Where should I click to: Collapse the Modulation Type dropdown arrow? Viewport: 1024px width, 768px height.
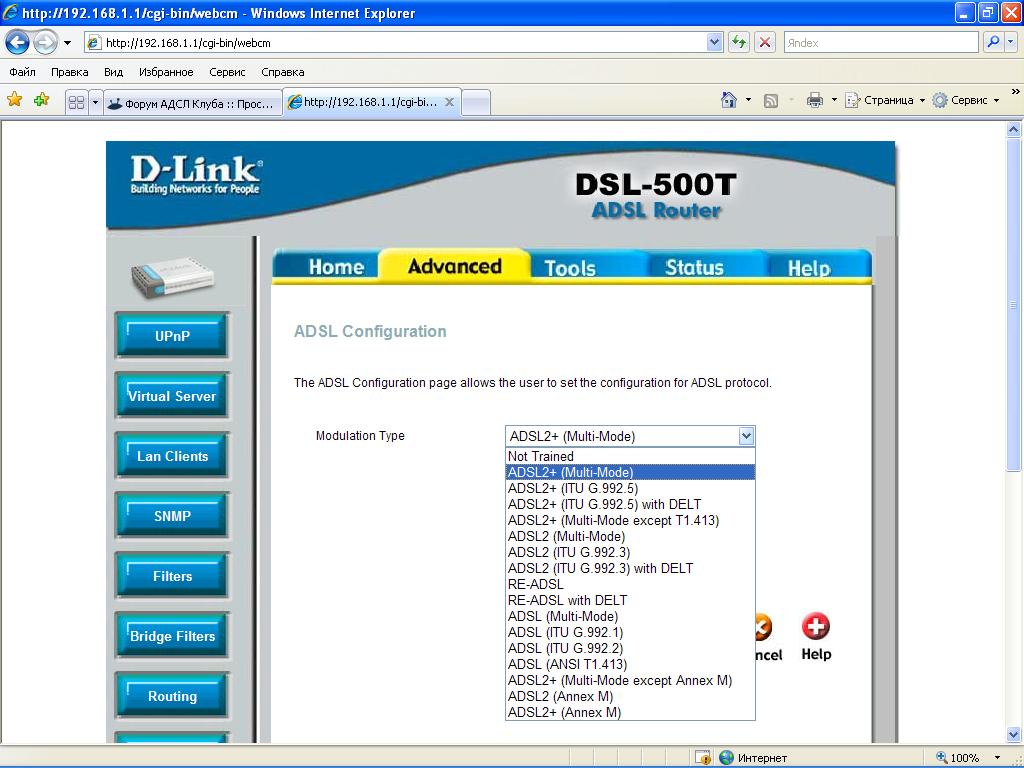pyautogui.click(x=745, y=436)
